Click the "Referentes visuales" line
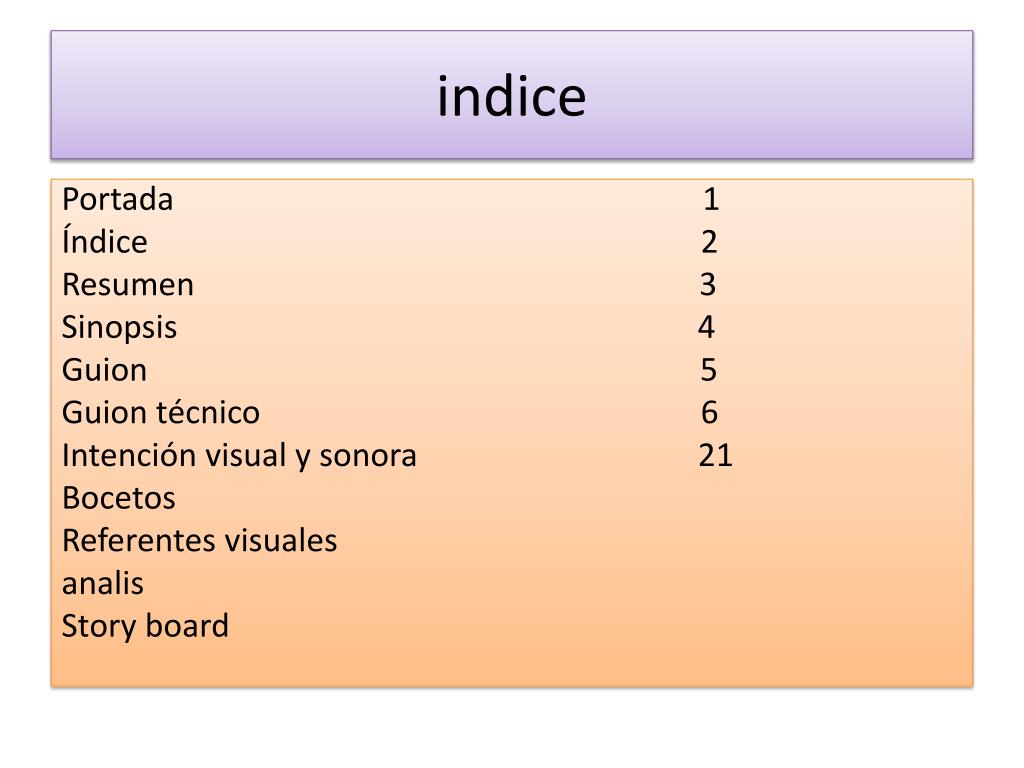Viewport: 1024px width, 768px height. point(199,541)
